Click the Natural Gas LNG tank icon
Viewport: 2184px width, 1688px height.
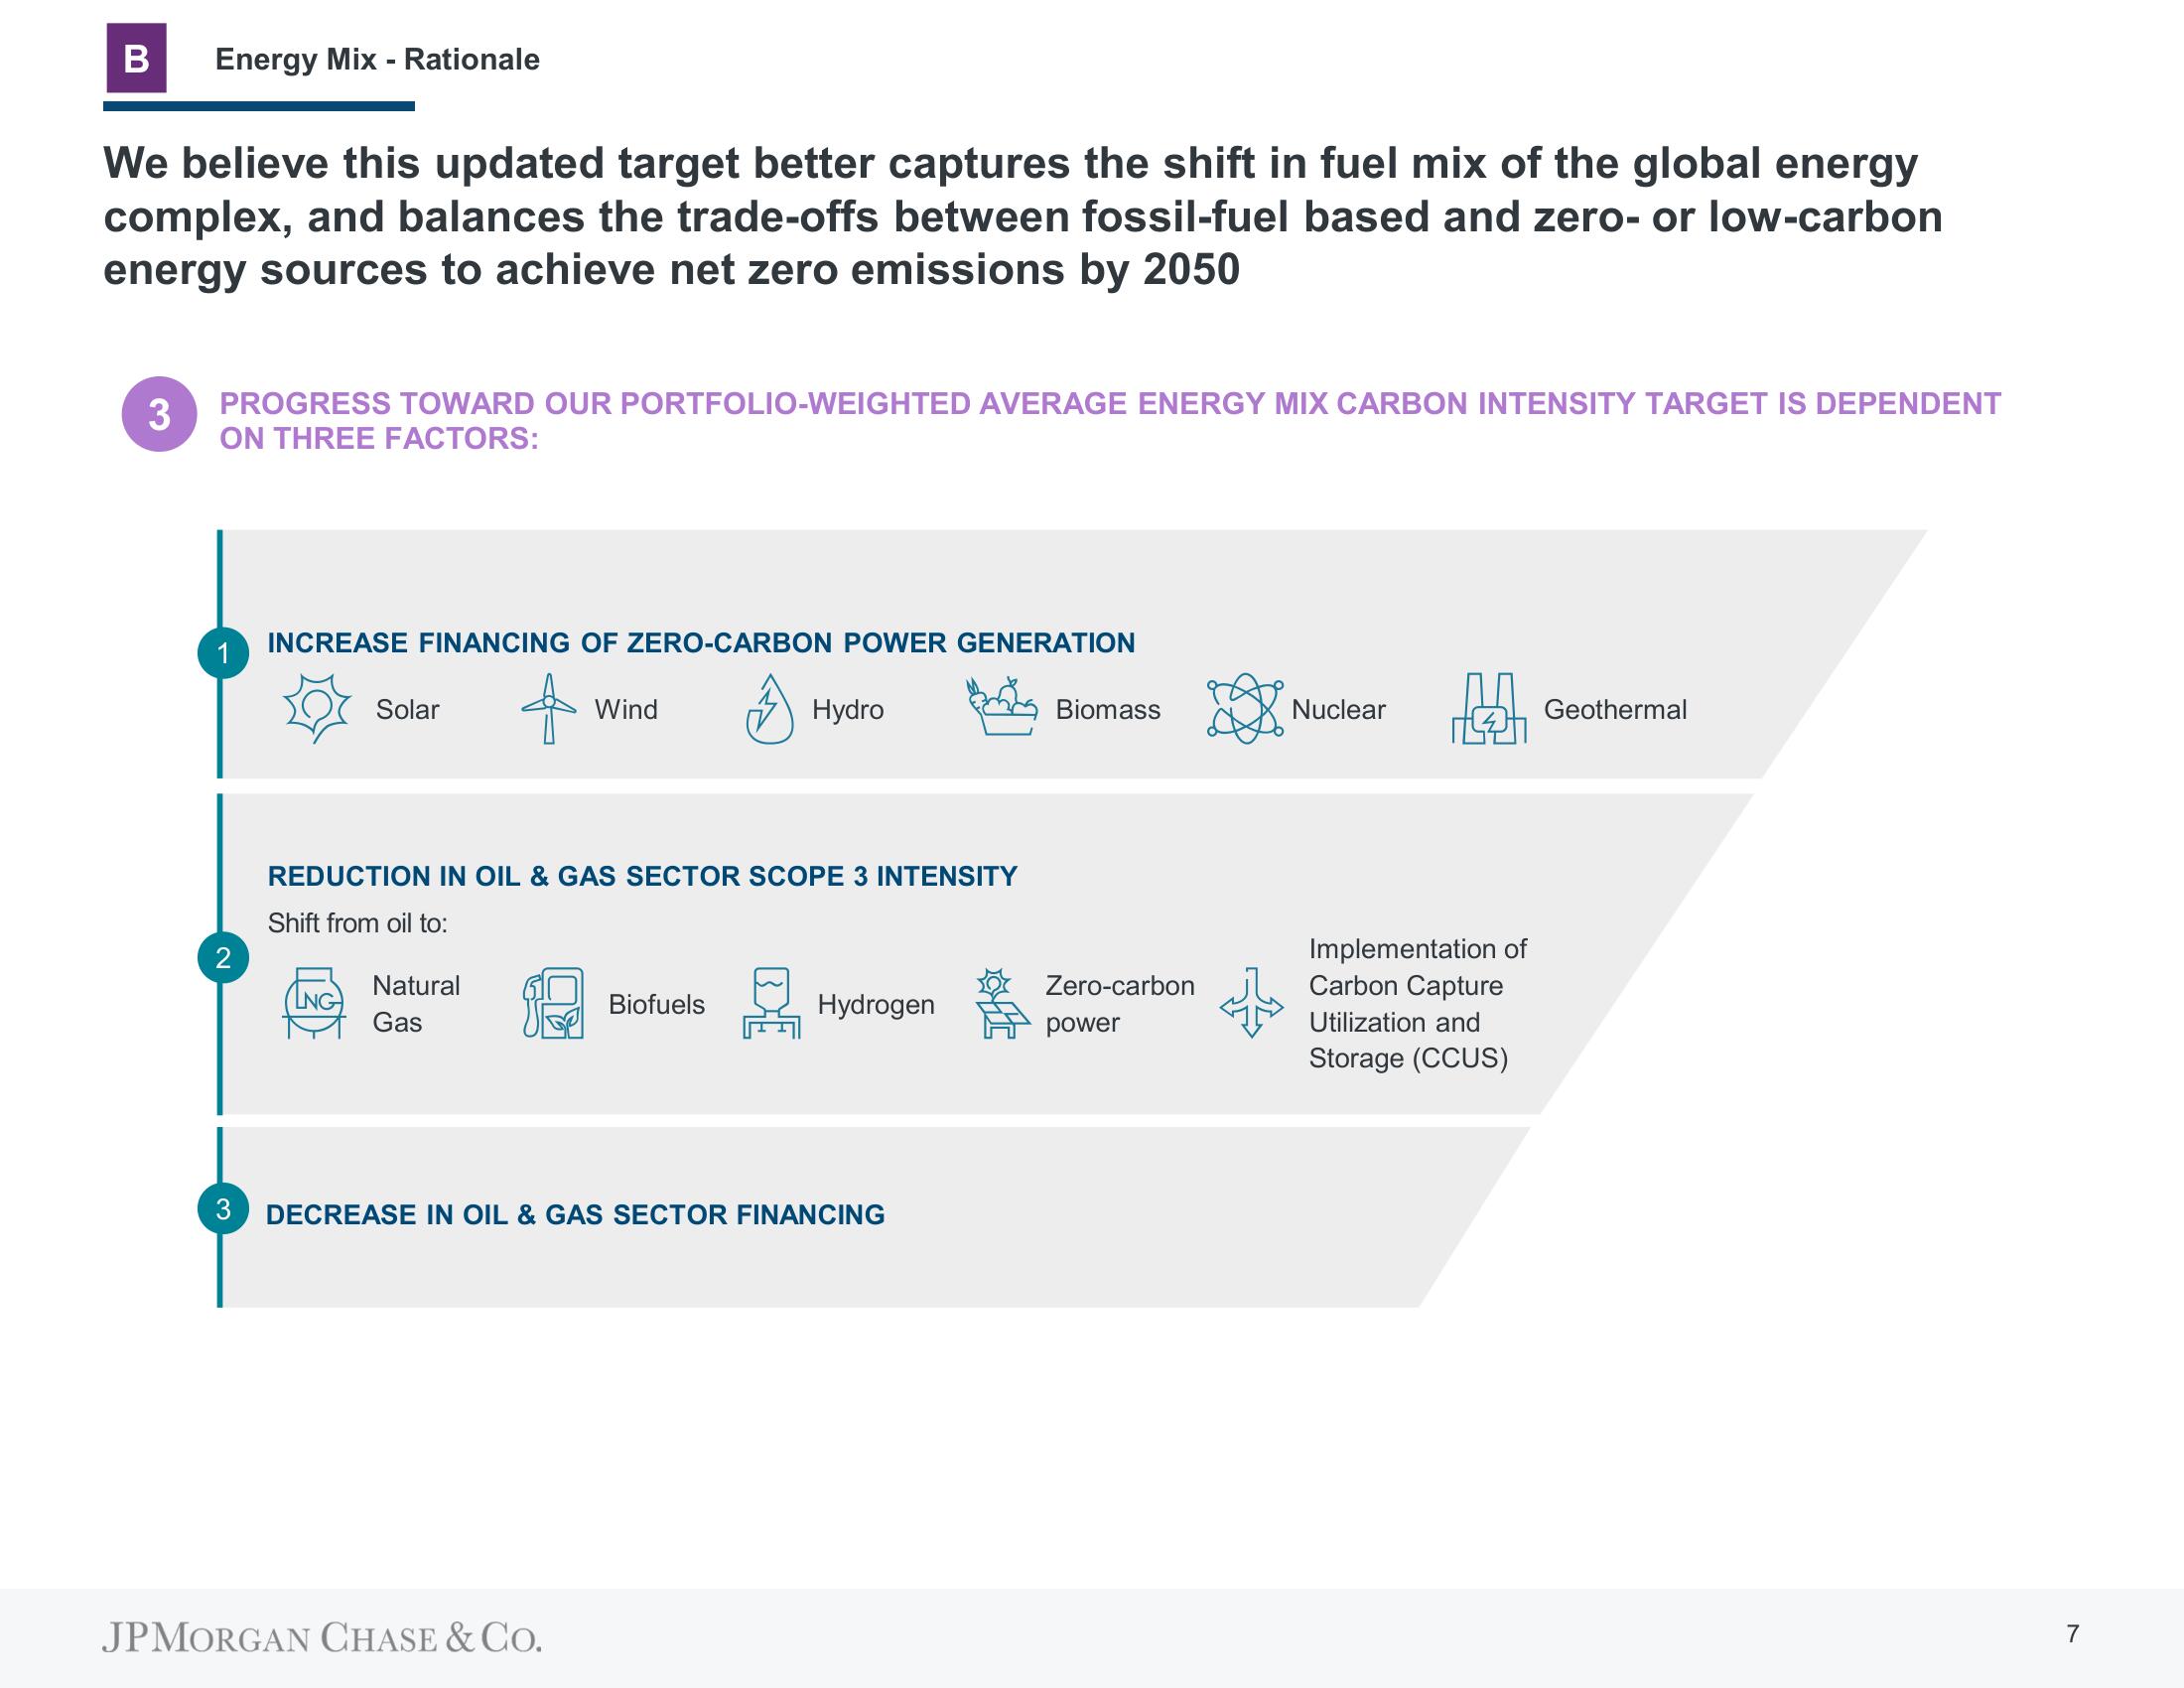coord(315,1003)
